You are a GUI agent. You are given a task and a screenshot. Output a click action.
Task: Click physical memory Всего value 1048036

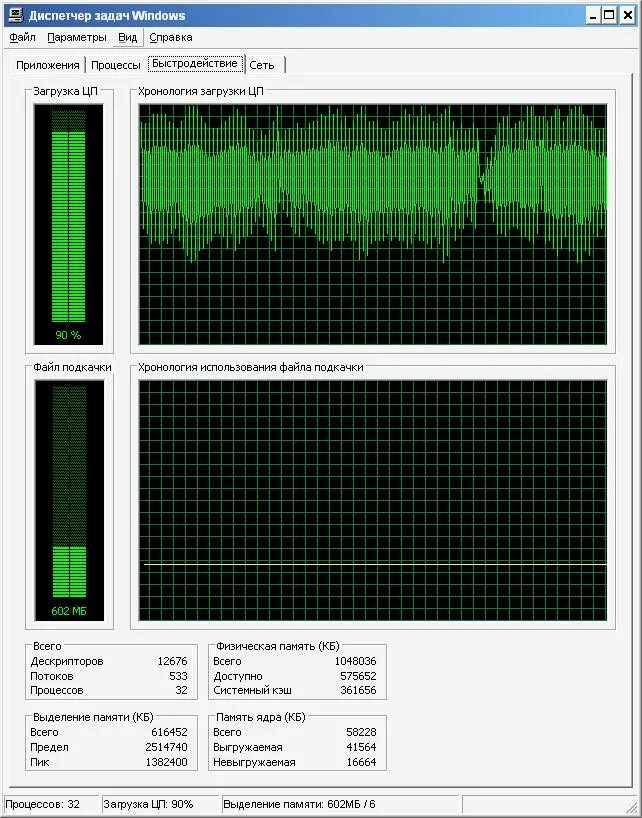355,661
